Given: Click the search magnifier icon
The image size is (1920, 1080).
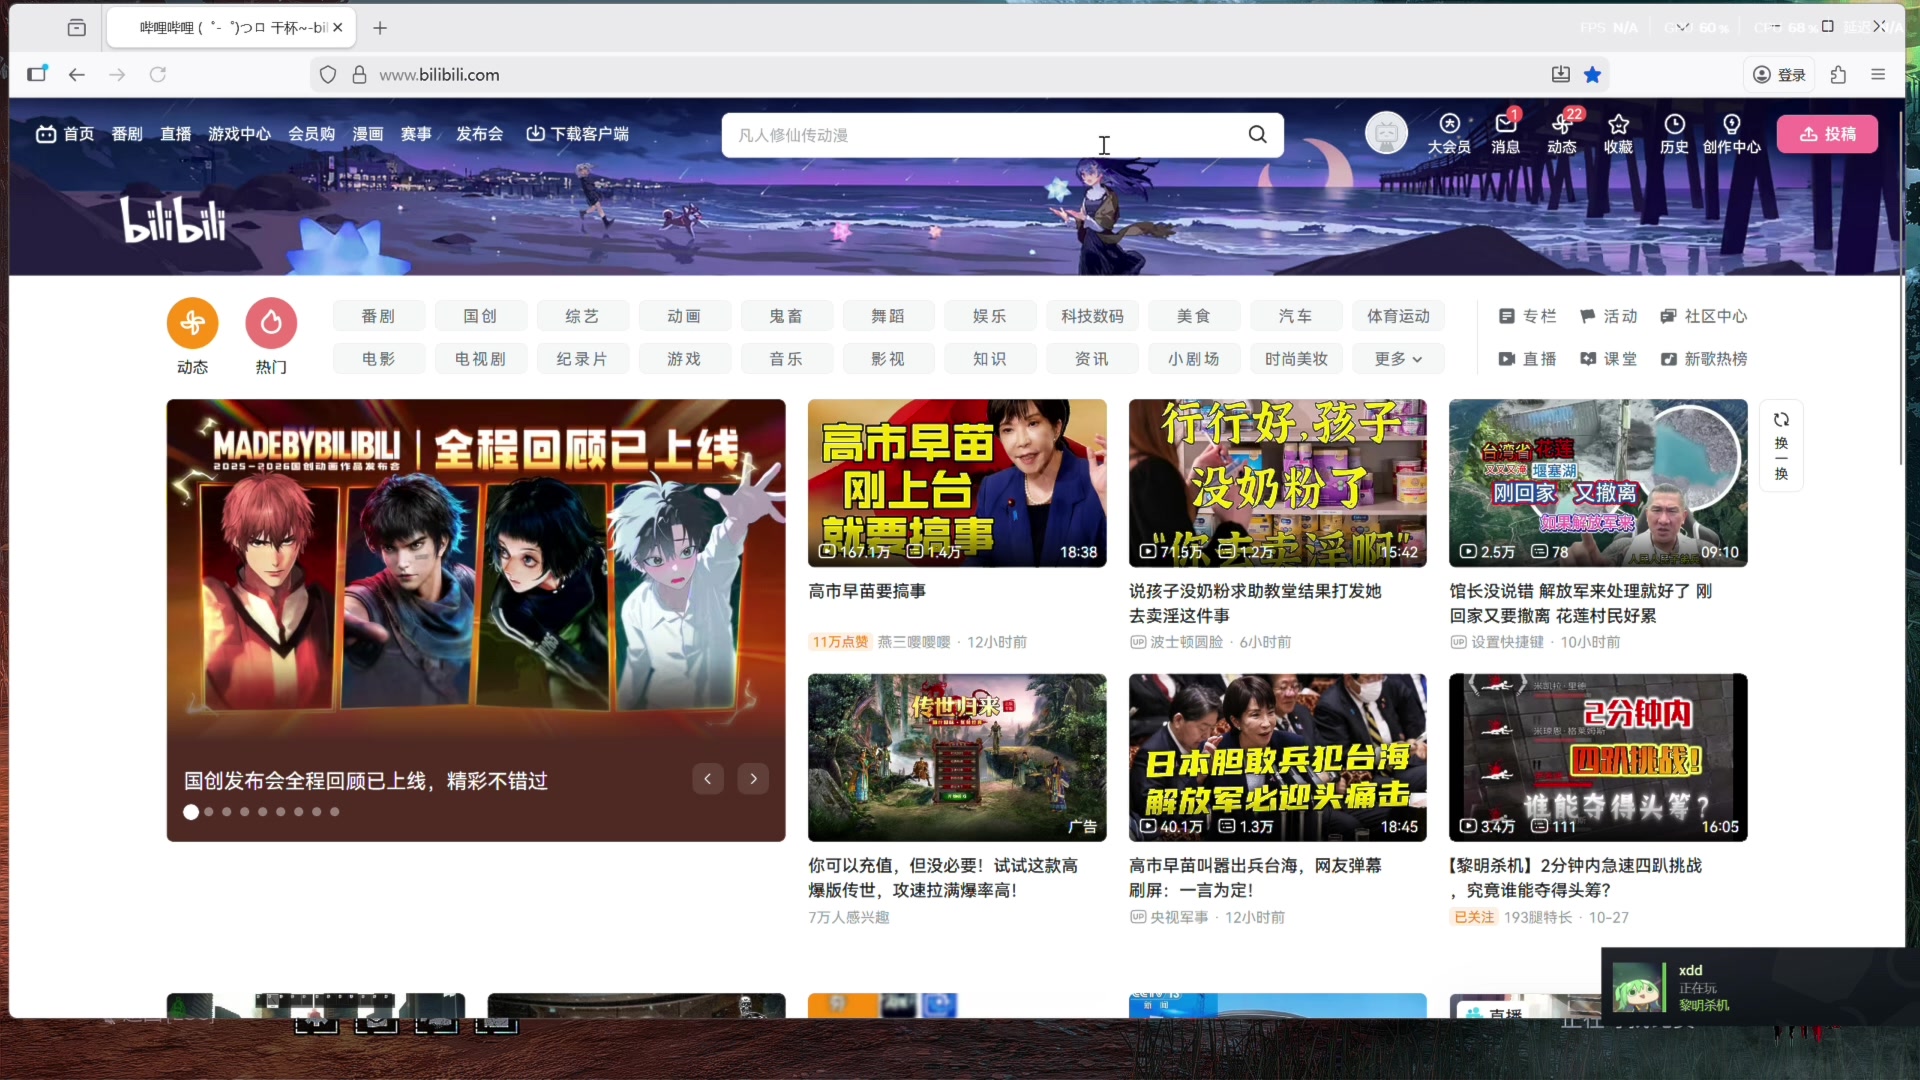Looking at the screenshot, I should [1257, 134].
